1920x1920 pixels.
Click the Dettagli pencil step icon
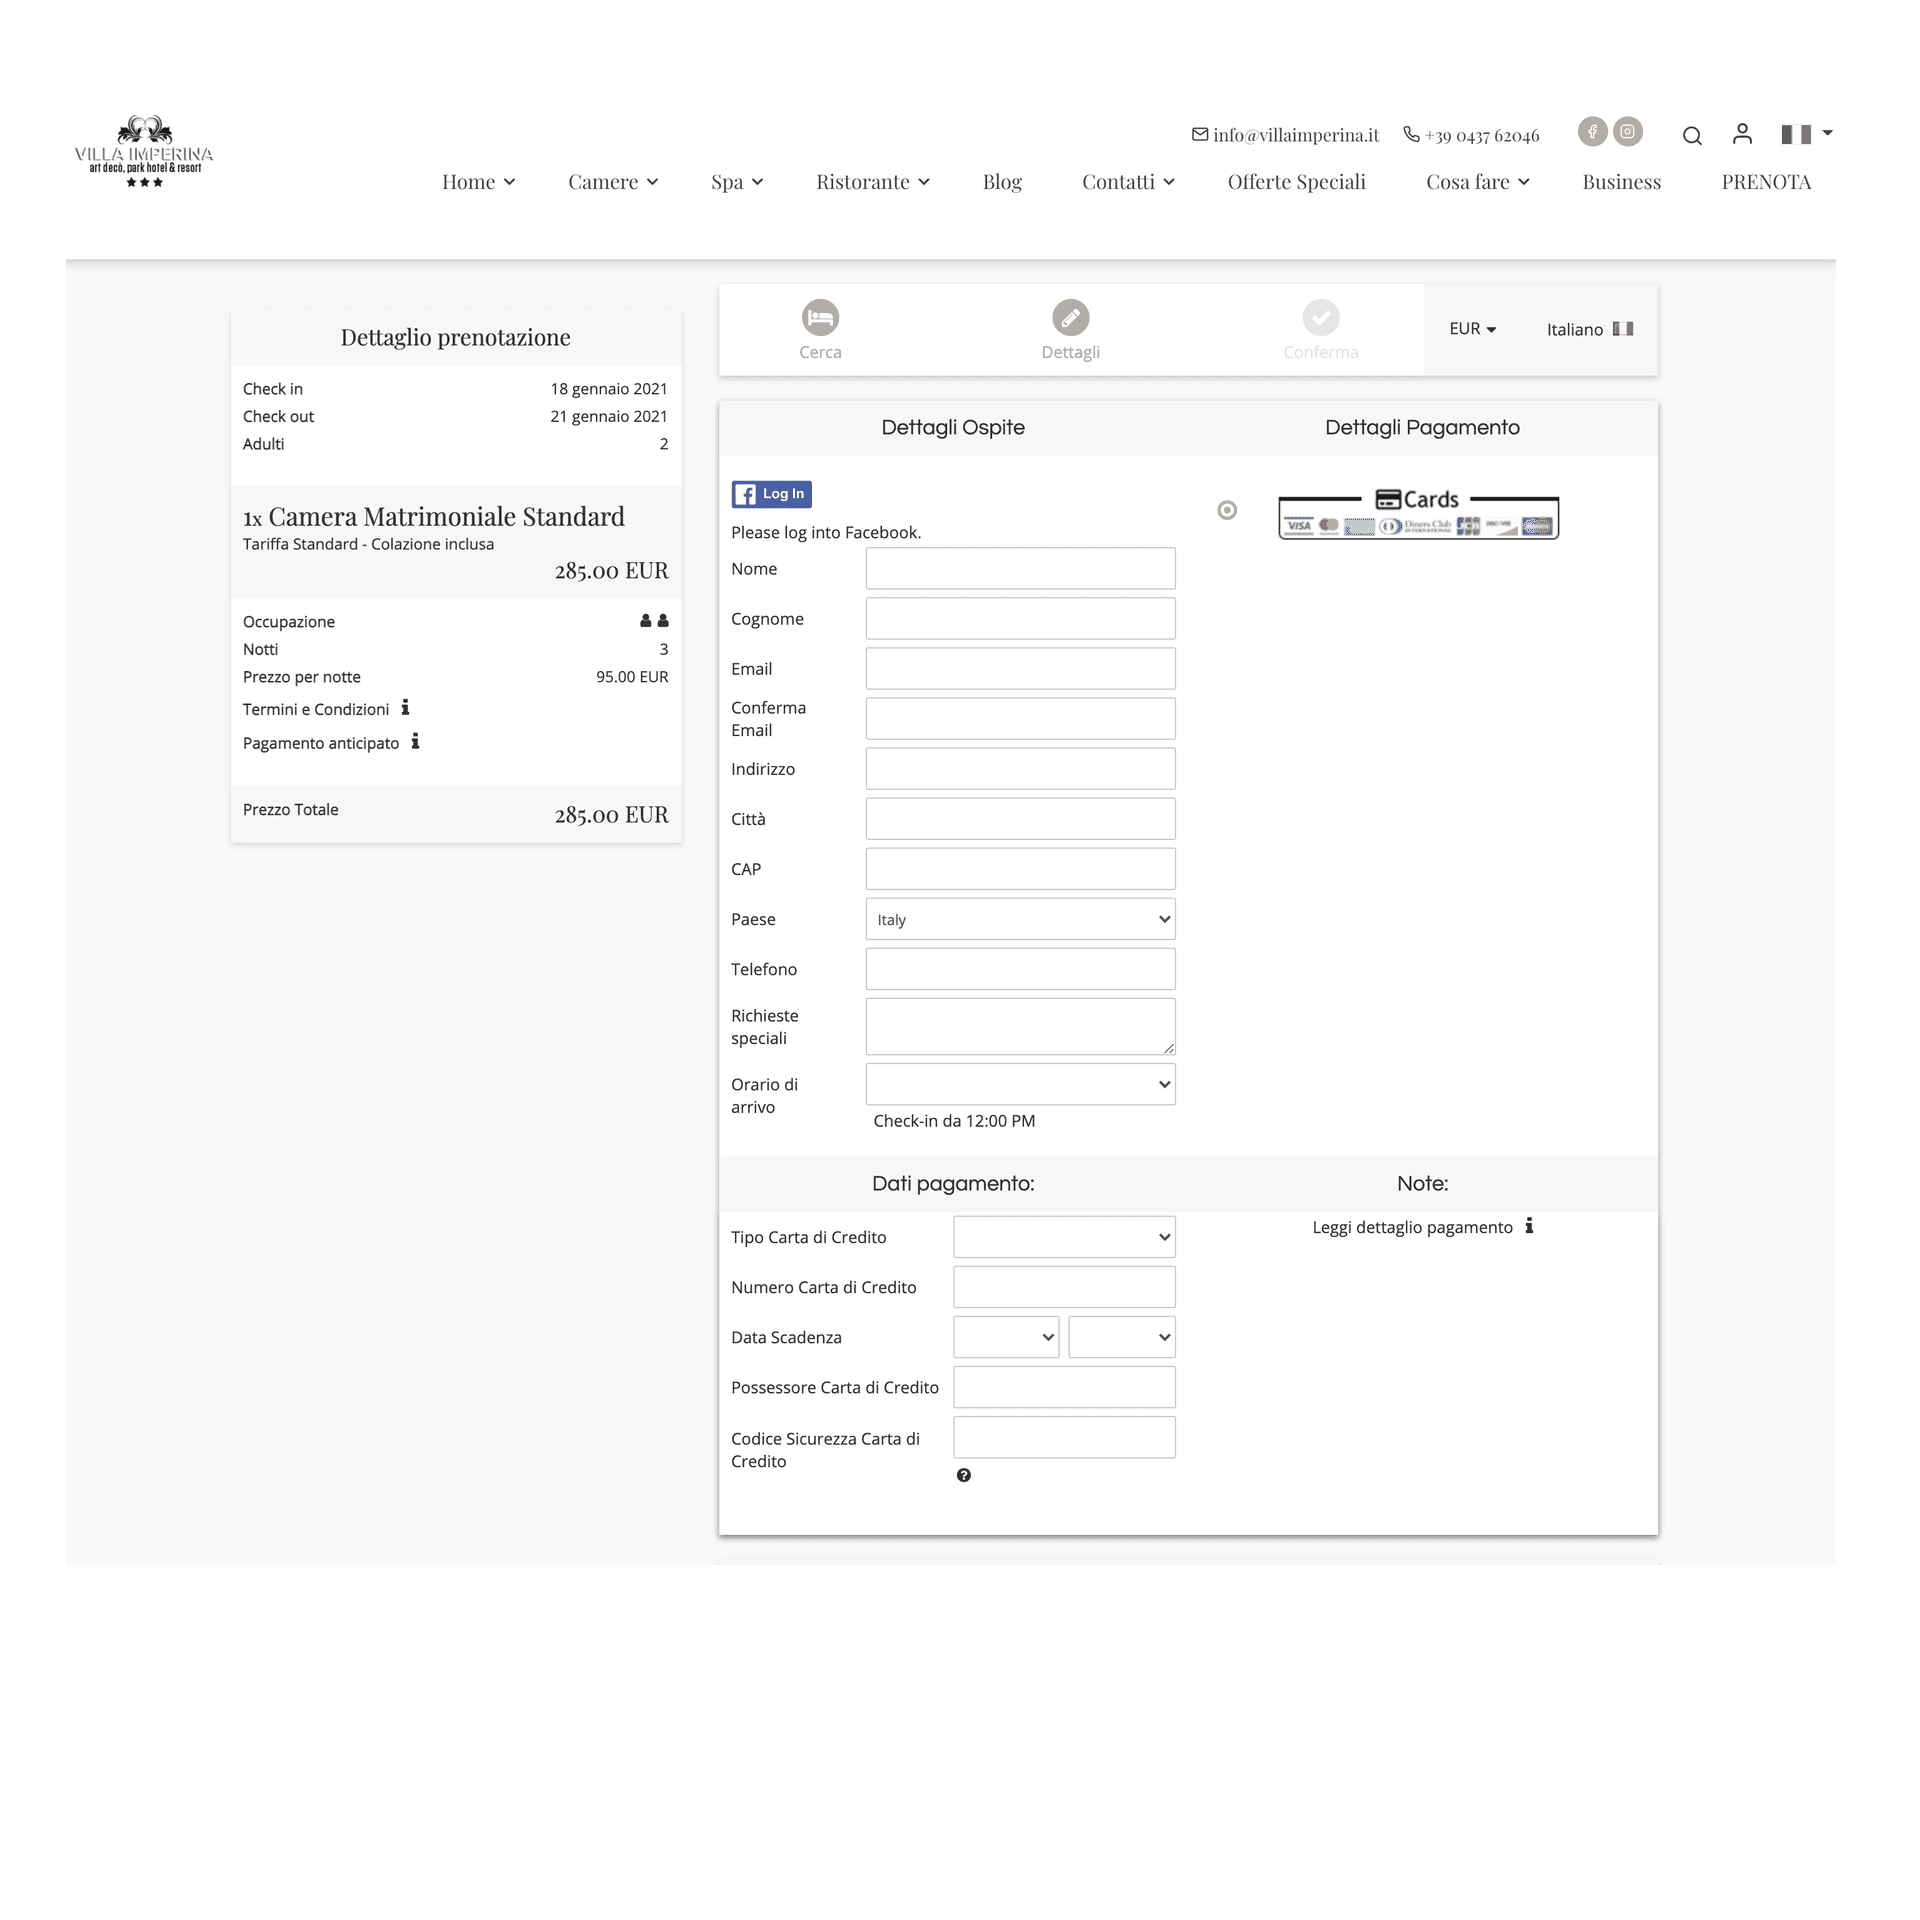[x=1070, y=318]
